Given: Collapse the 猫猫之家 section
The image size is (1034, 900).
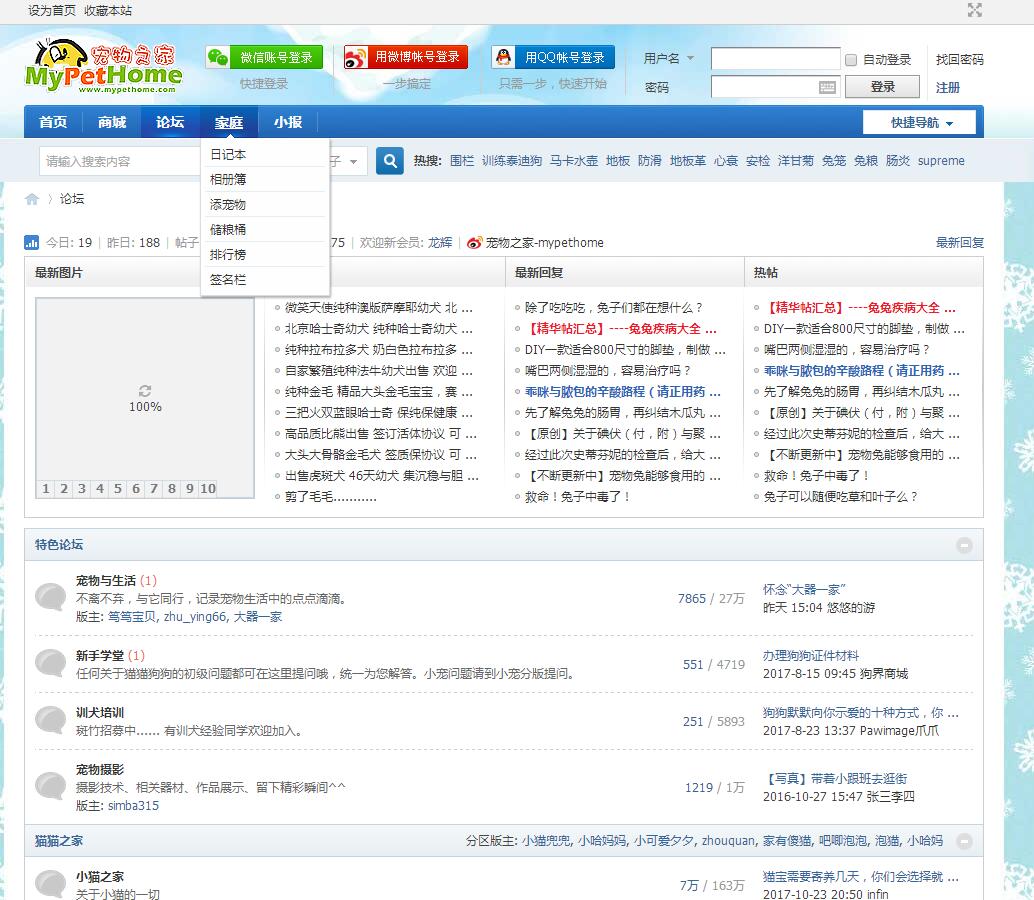Looking at the screenshot, I should tap(964, 841).
